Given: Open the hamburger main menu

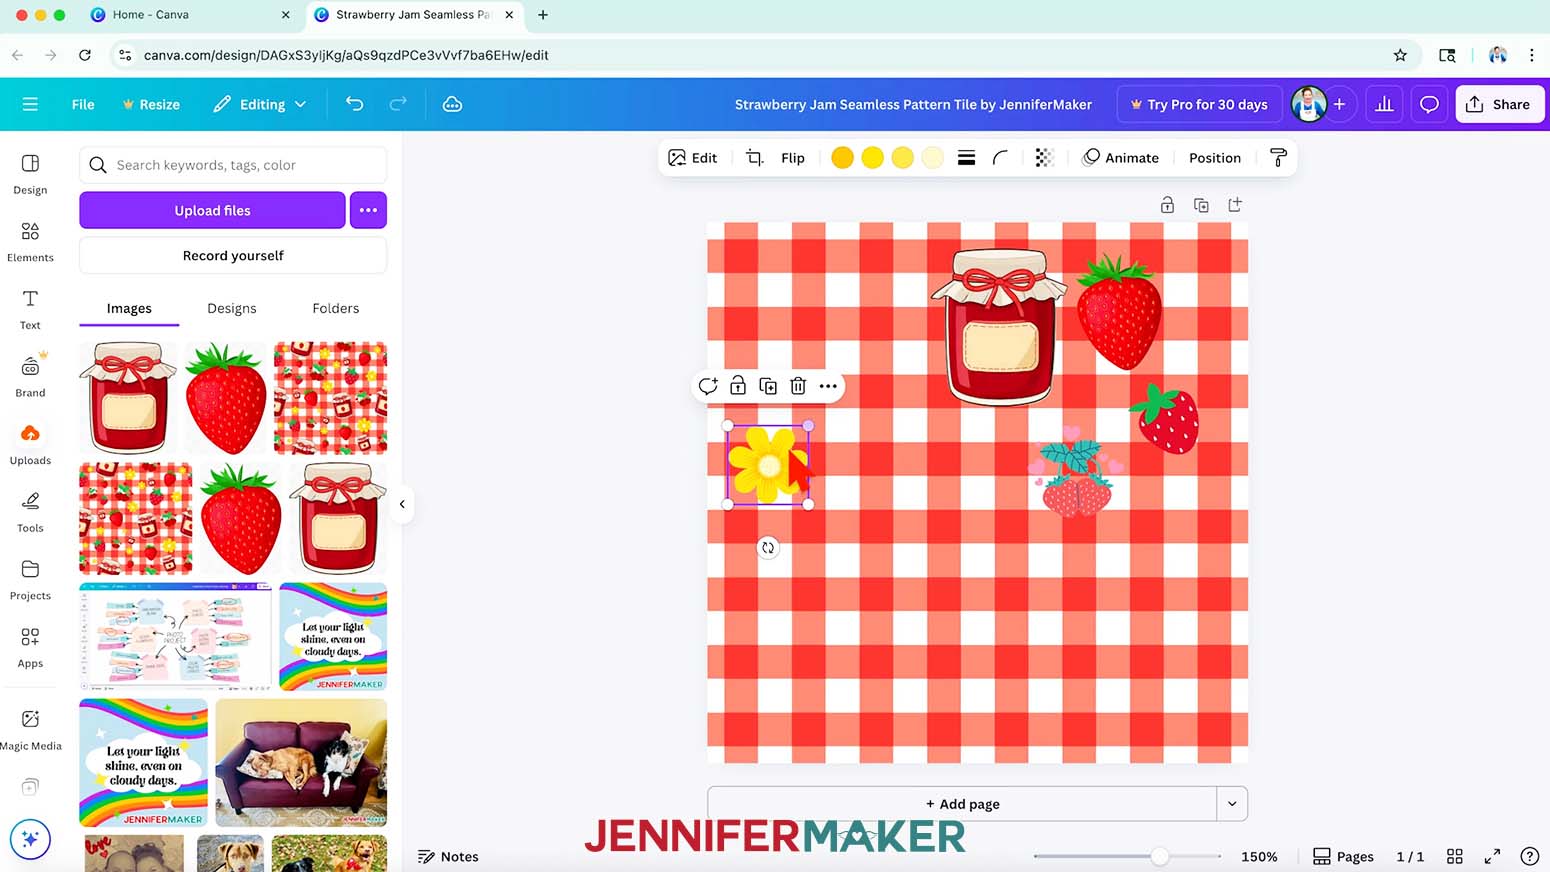Looking at the screenshot, I should coord(30,104).
